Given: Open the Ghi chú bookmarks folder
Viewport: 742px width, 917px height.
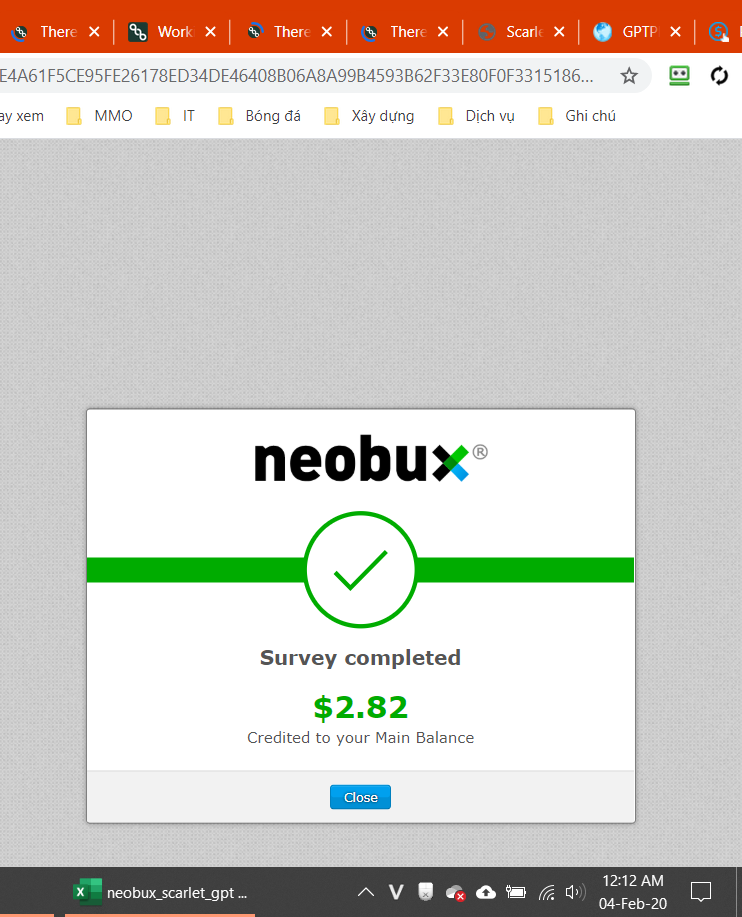Looking at the screenshot, I should 577,116.
